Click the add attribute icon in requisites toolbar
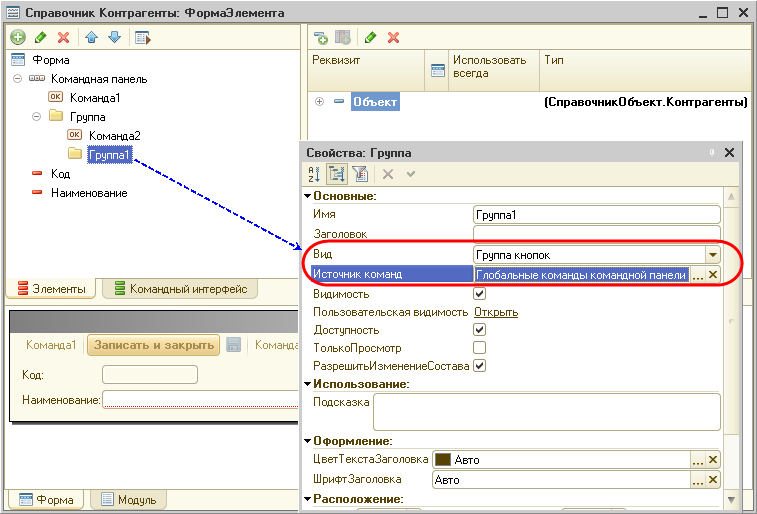 point(321,38)
